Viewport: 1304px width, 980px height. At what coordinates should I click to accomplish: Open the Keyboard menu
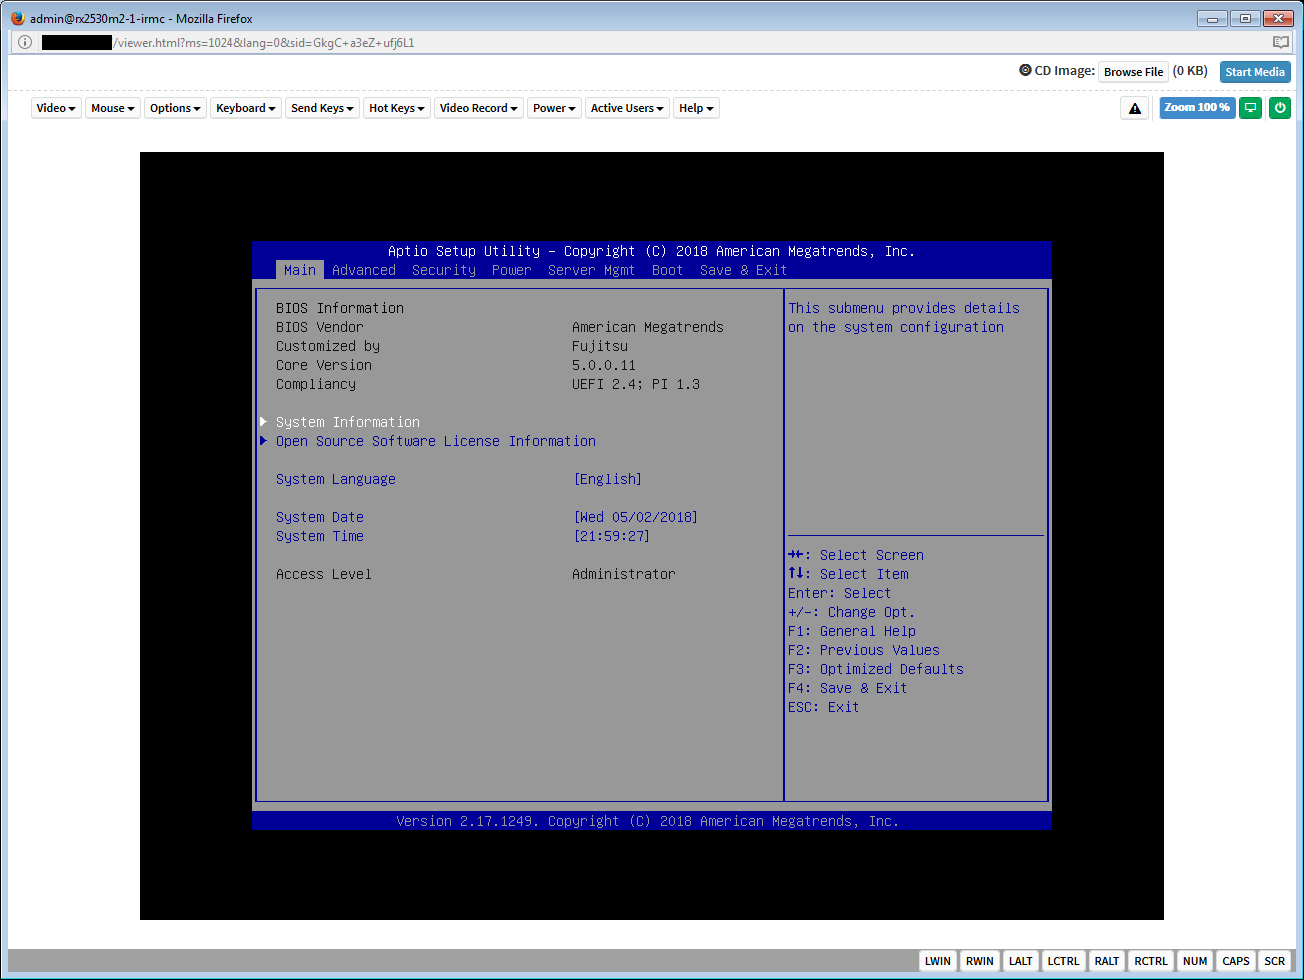(x=245, y=108)
